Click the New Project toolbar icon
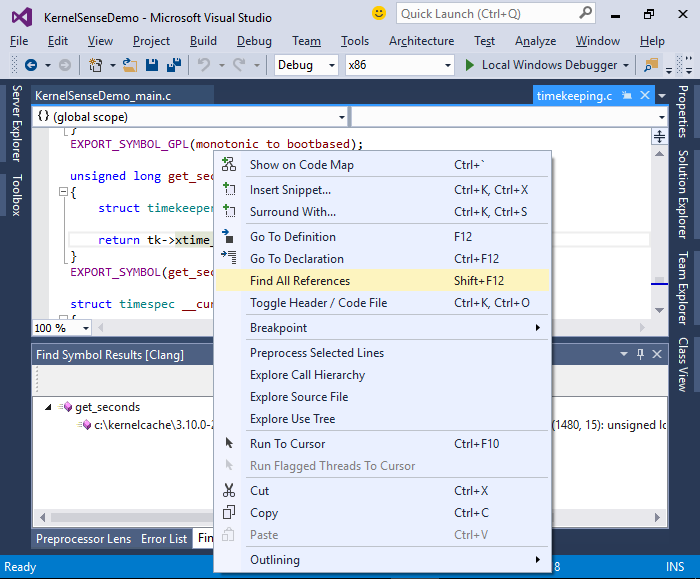The image size is (700, 579). click(95, 65)
